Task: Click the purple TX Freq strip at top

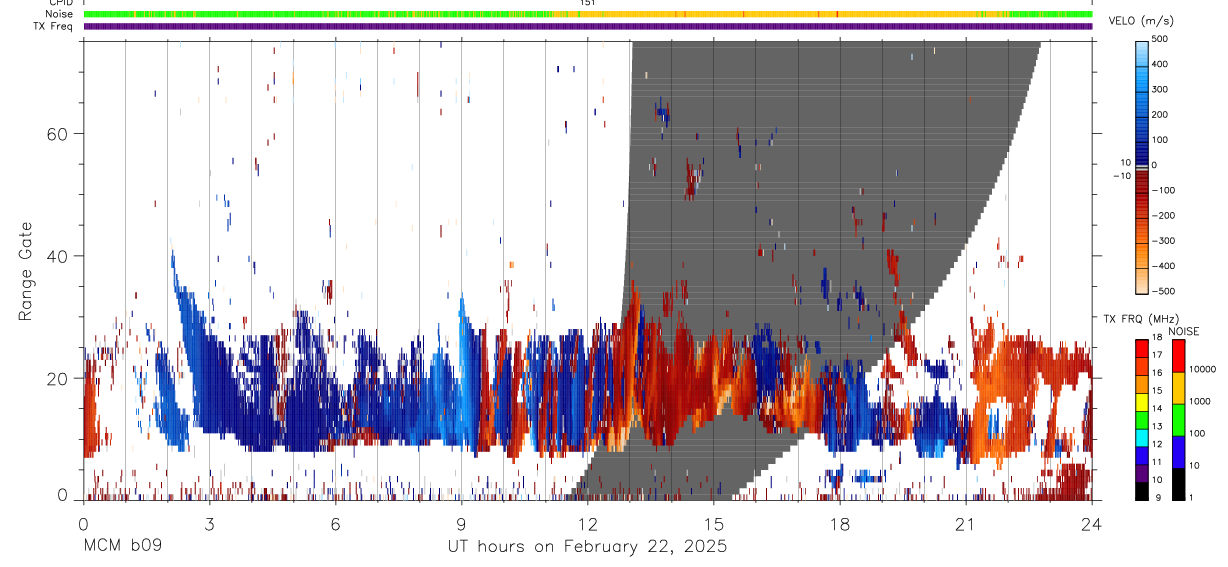Action: tap(588, 26)
